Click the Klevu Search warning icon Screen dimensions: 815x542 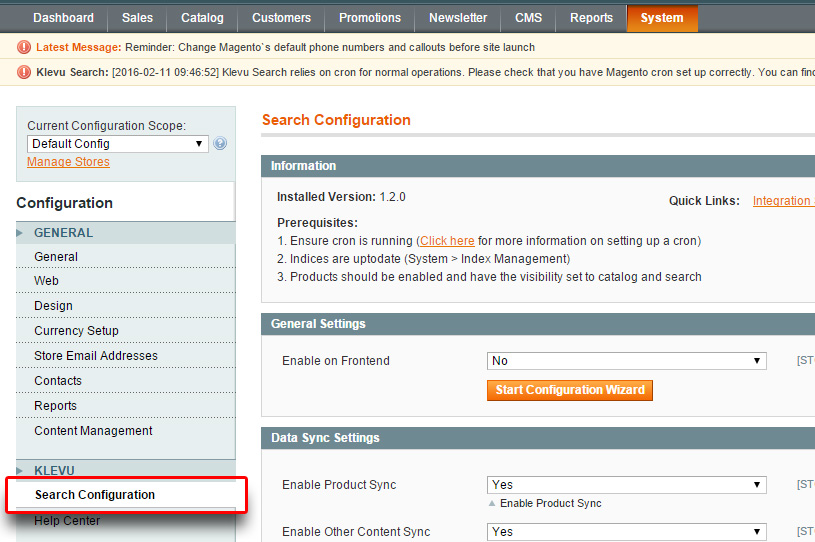(x=24, y=72)
